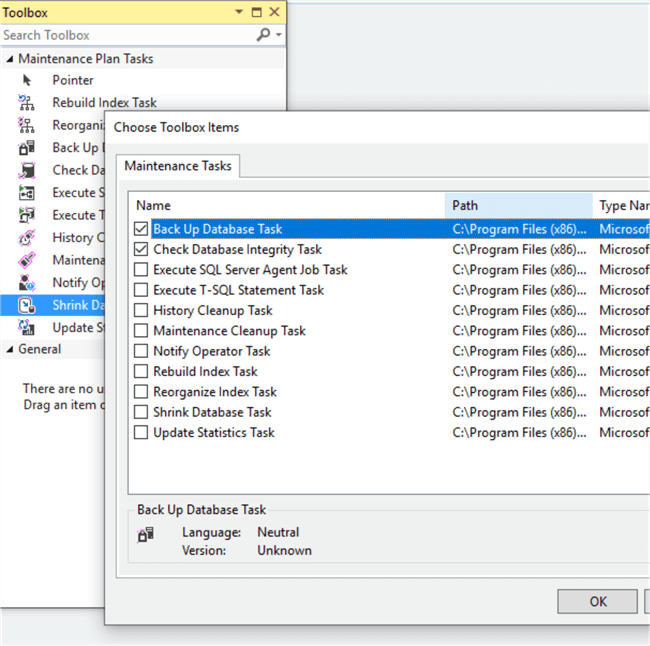Tick the Reorganize Index Task checkbox
The height and width of the screenshot is (646, 650).
pyautogui.click(x=141, y=391)
